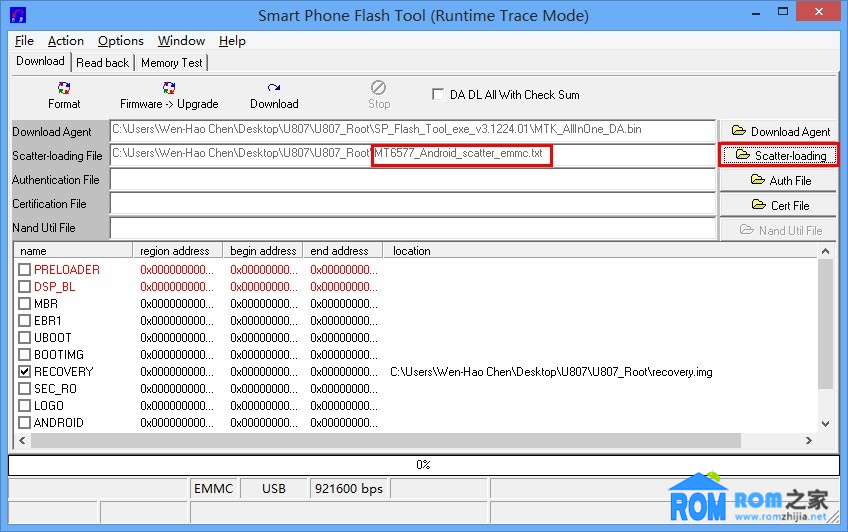Sort by the location column header
This screenshot has width=848, height=532.
pyautogui.click(x=412, y=251)
